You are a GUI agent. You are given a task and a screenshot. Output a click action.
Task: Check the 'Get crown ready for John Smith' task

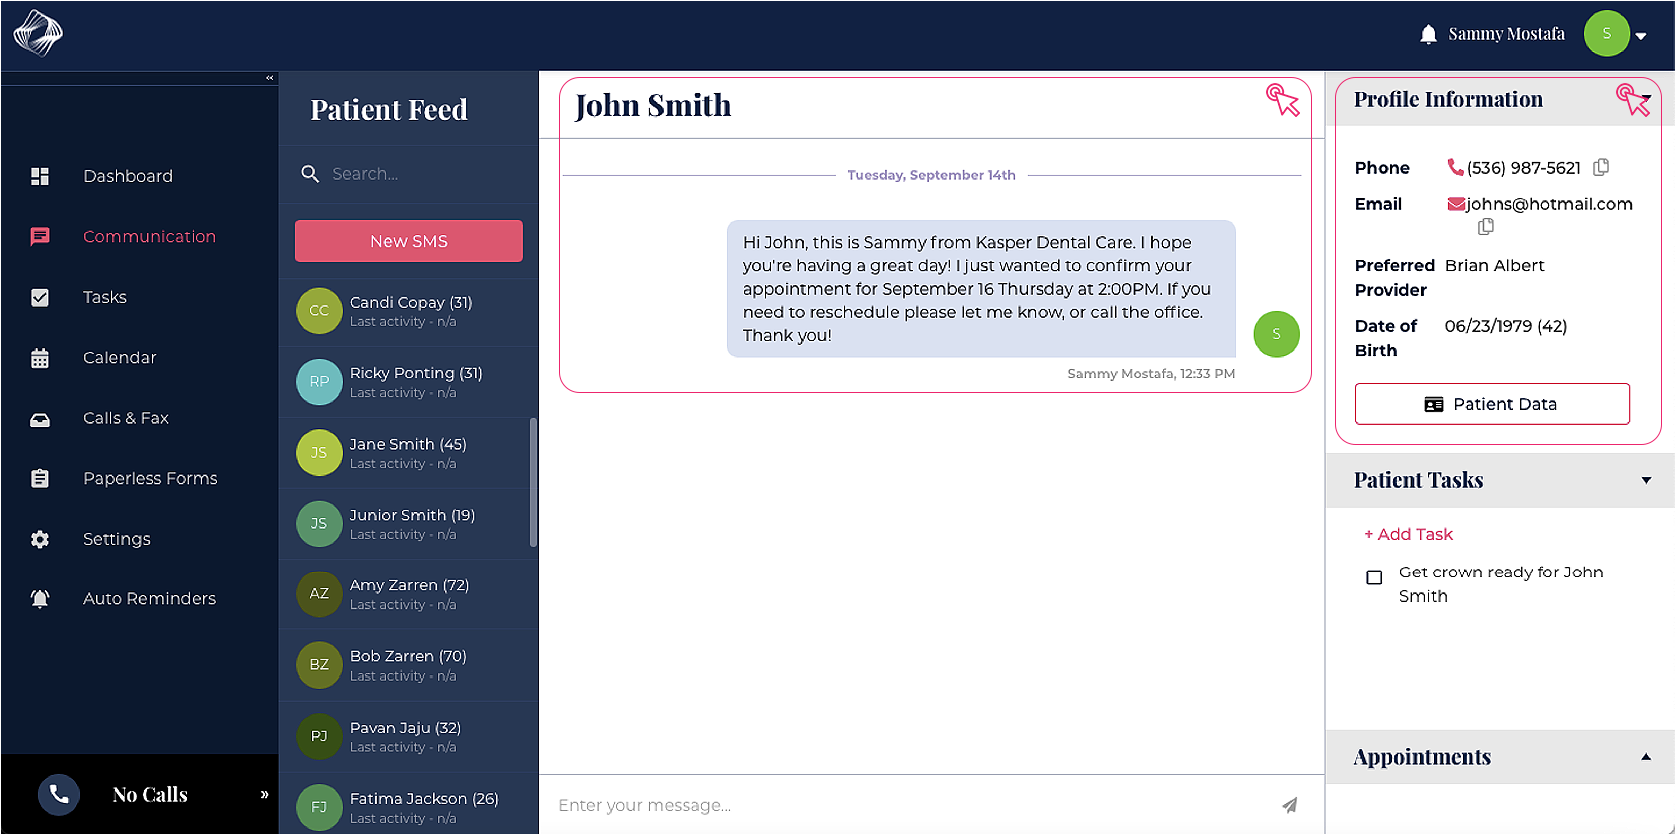click(x=1374, y=577)
